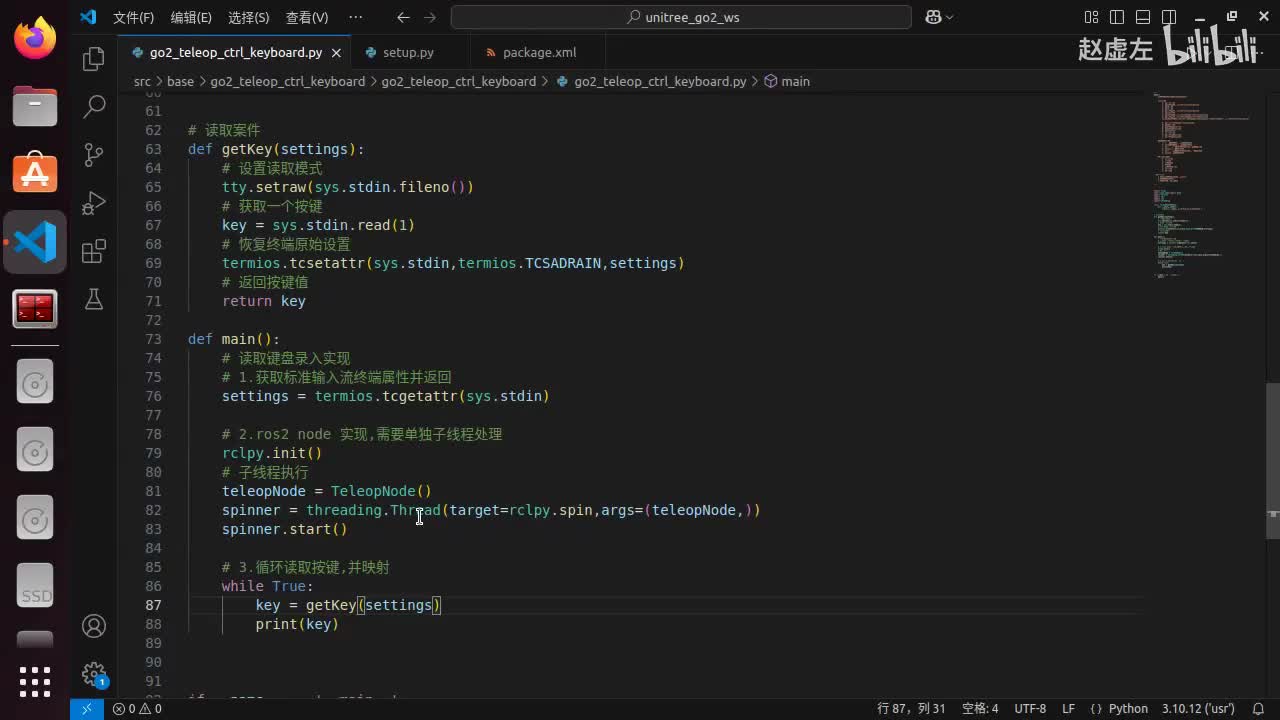The width and height of the screenshot is (1280, 720).
Task: Show errors and warnings count panel
Action: click(137, 709)
